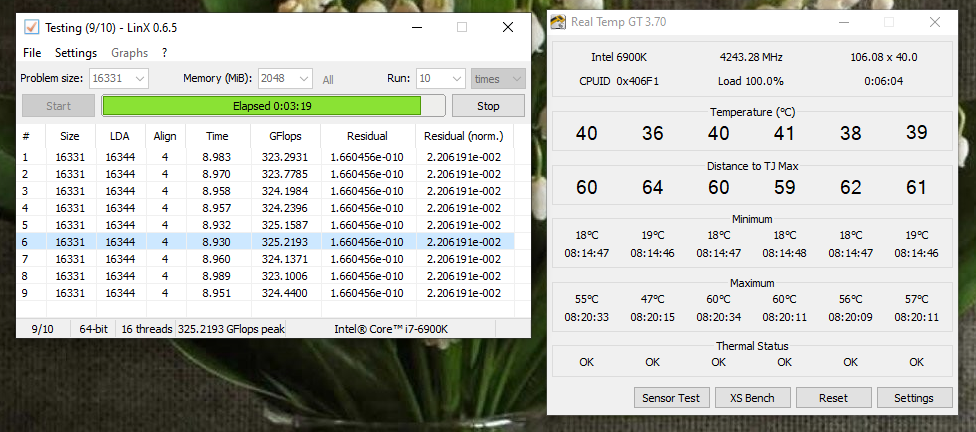
Task: Click the Align column header
Action: [165, 136]
